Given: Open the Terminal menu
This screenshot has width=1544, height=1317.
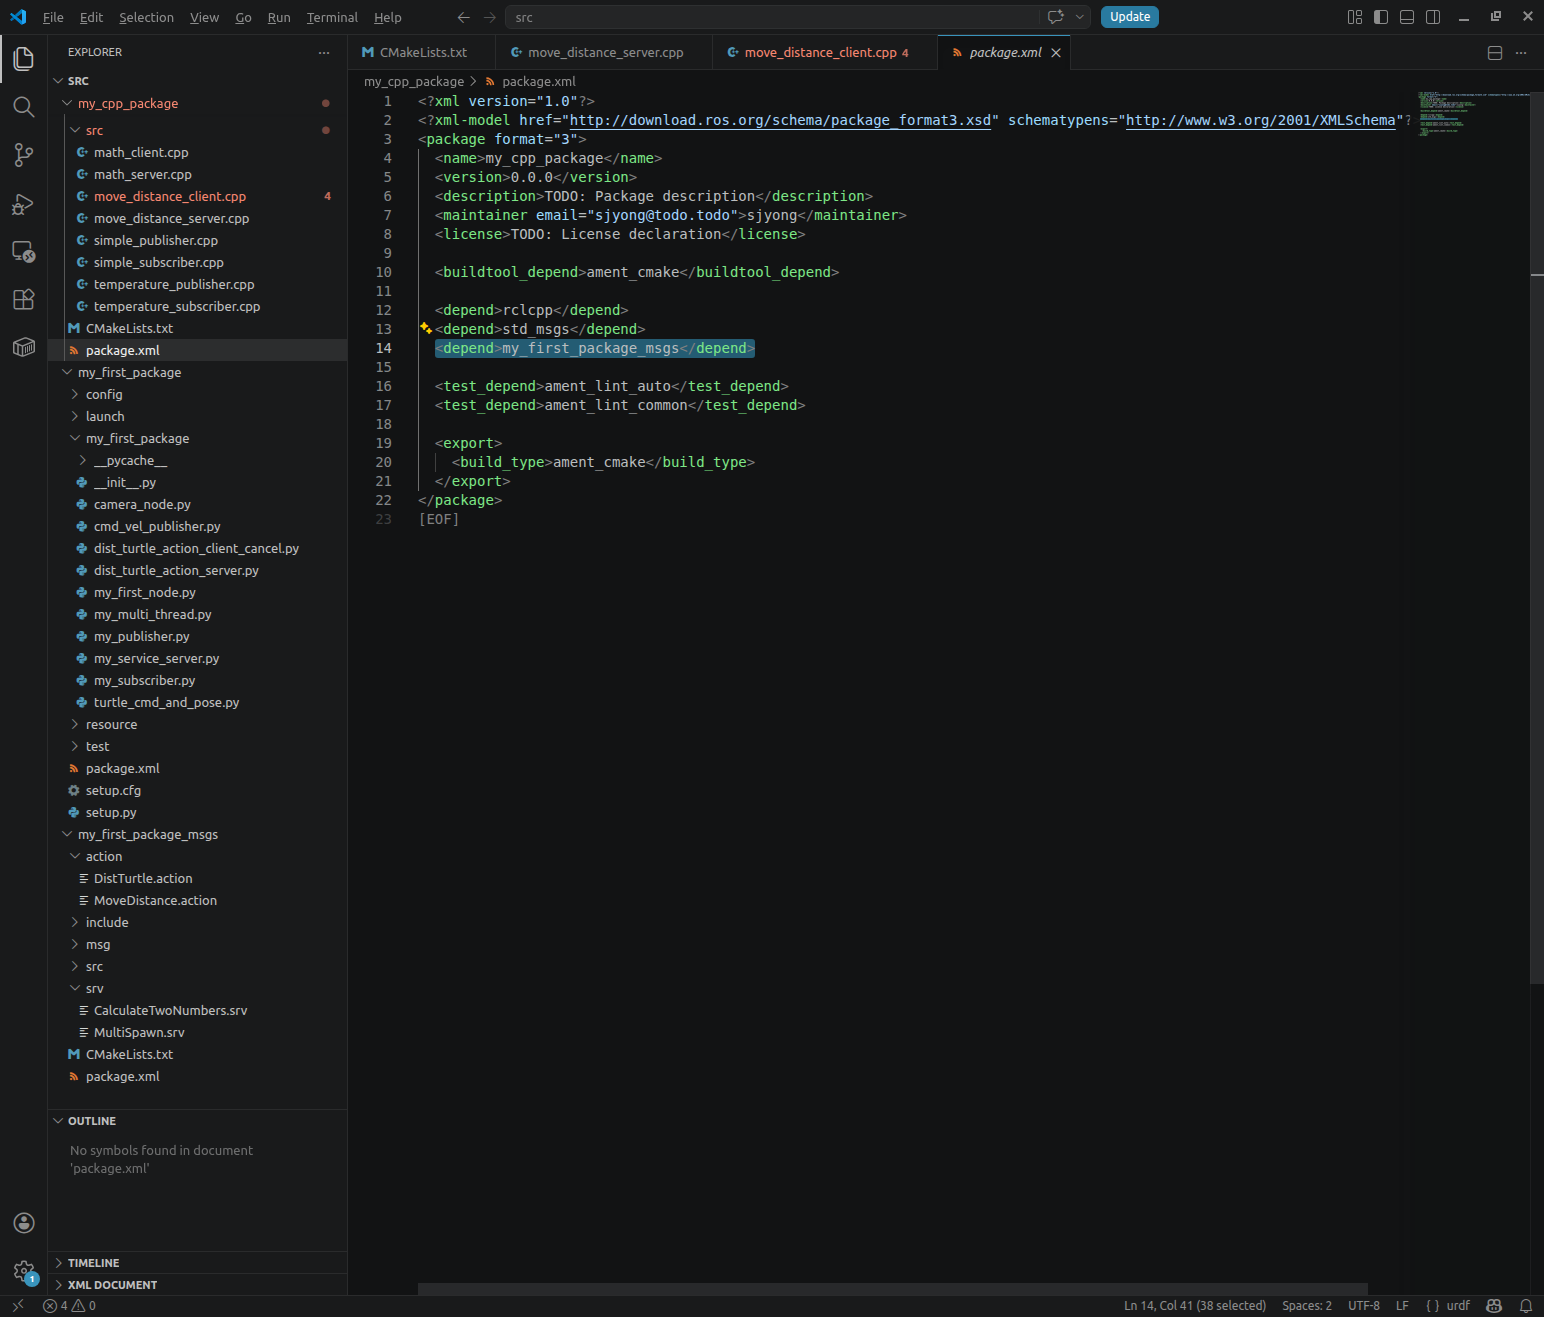Looking at the screenshot, I should pyautogui.click(x=332, y=17).
